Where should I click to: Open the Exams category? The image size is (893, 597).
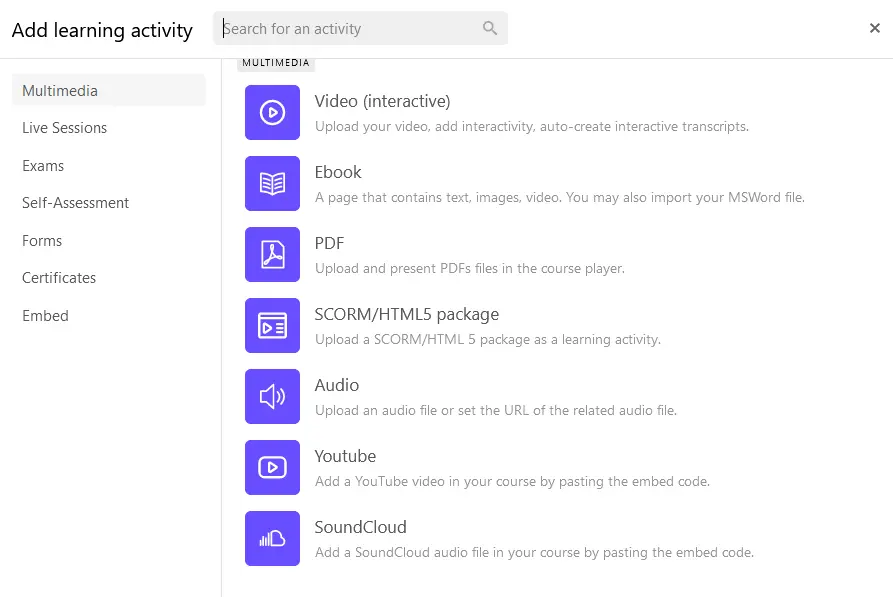43,166
